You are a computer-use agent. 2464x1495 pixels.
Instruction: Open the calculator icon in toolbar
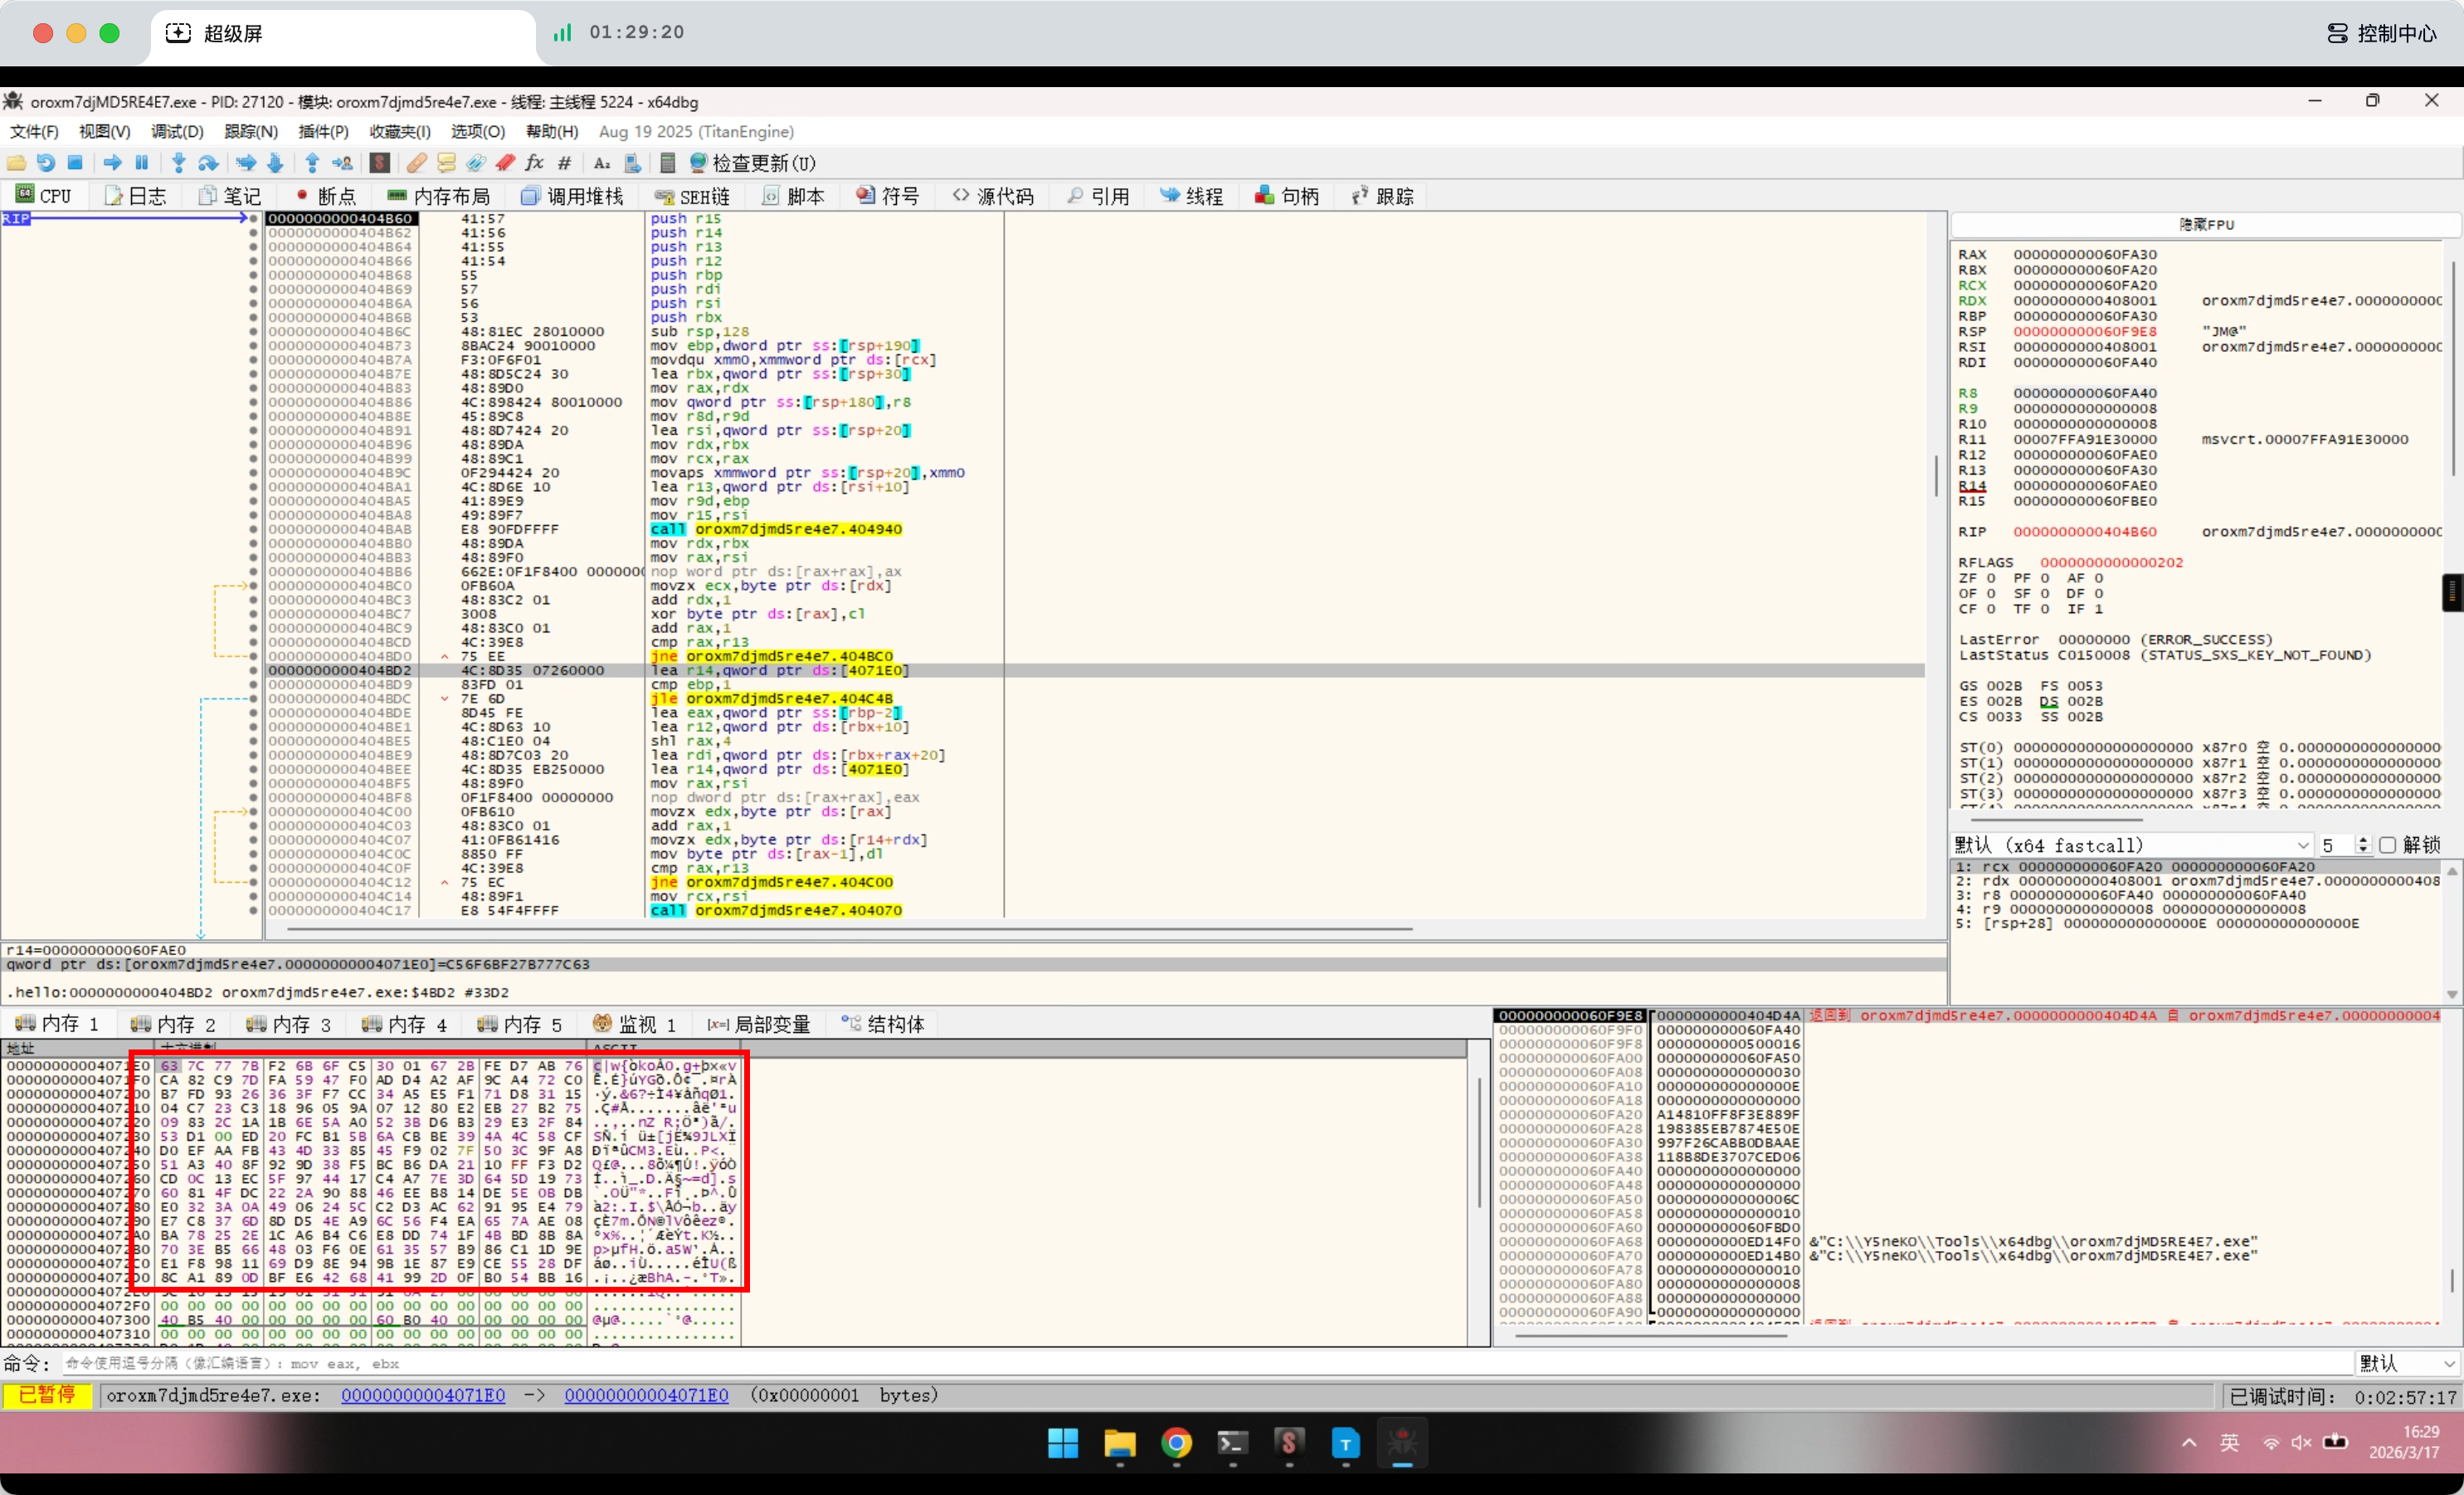[668, 163]
